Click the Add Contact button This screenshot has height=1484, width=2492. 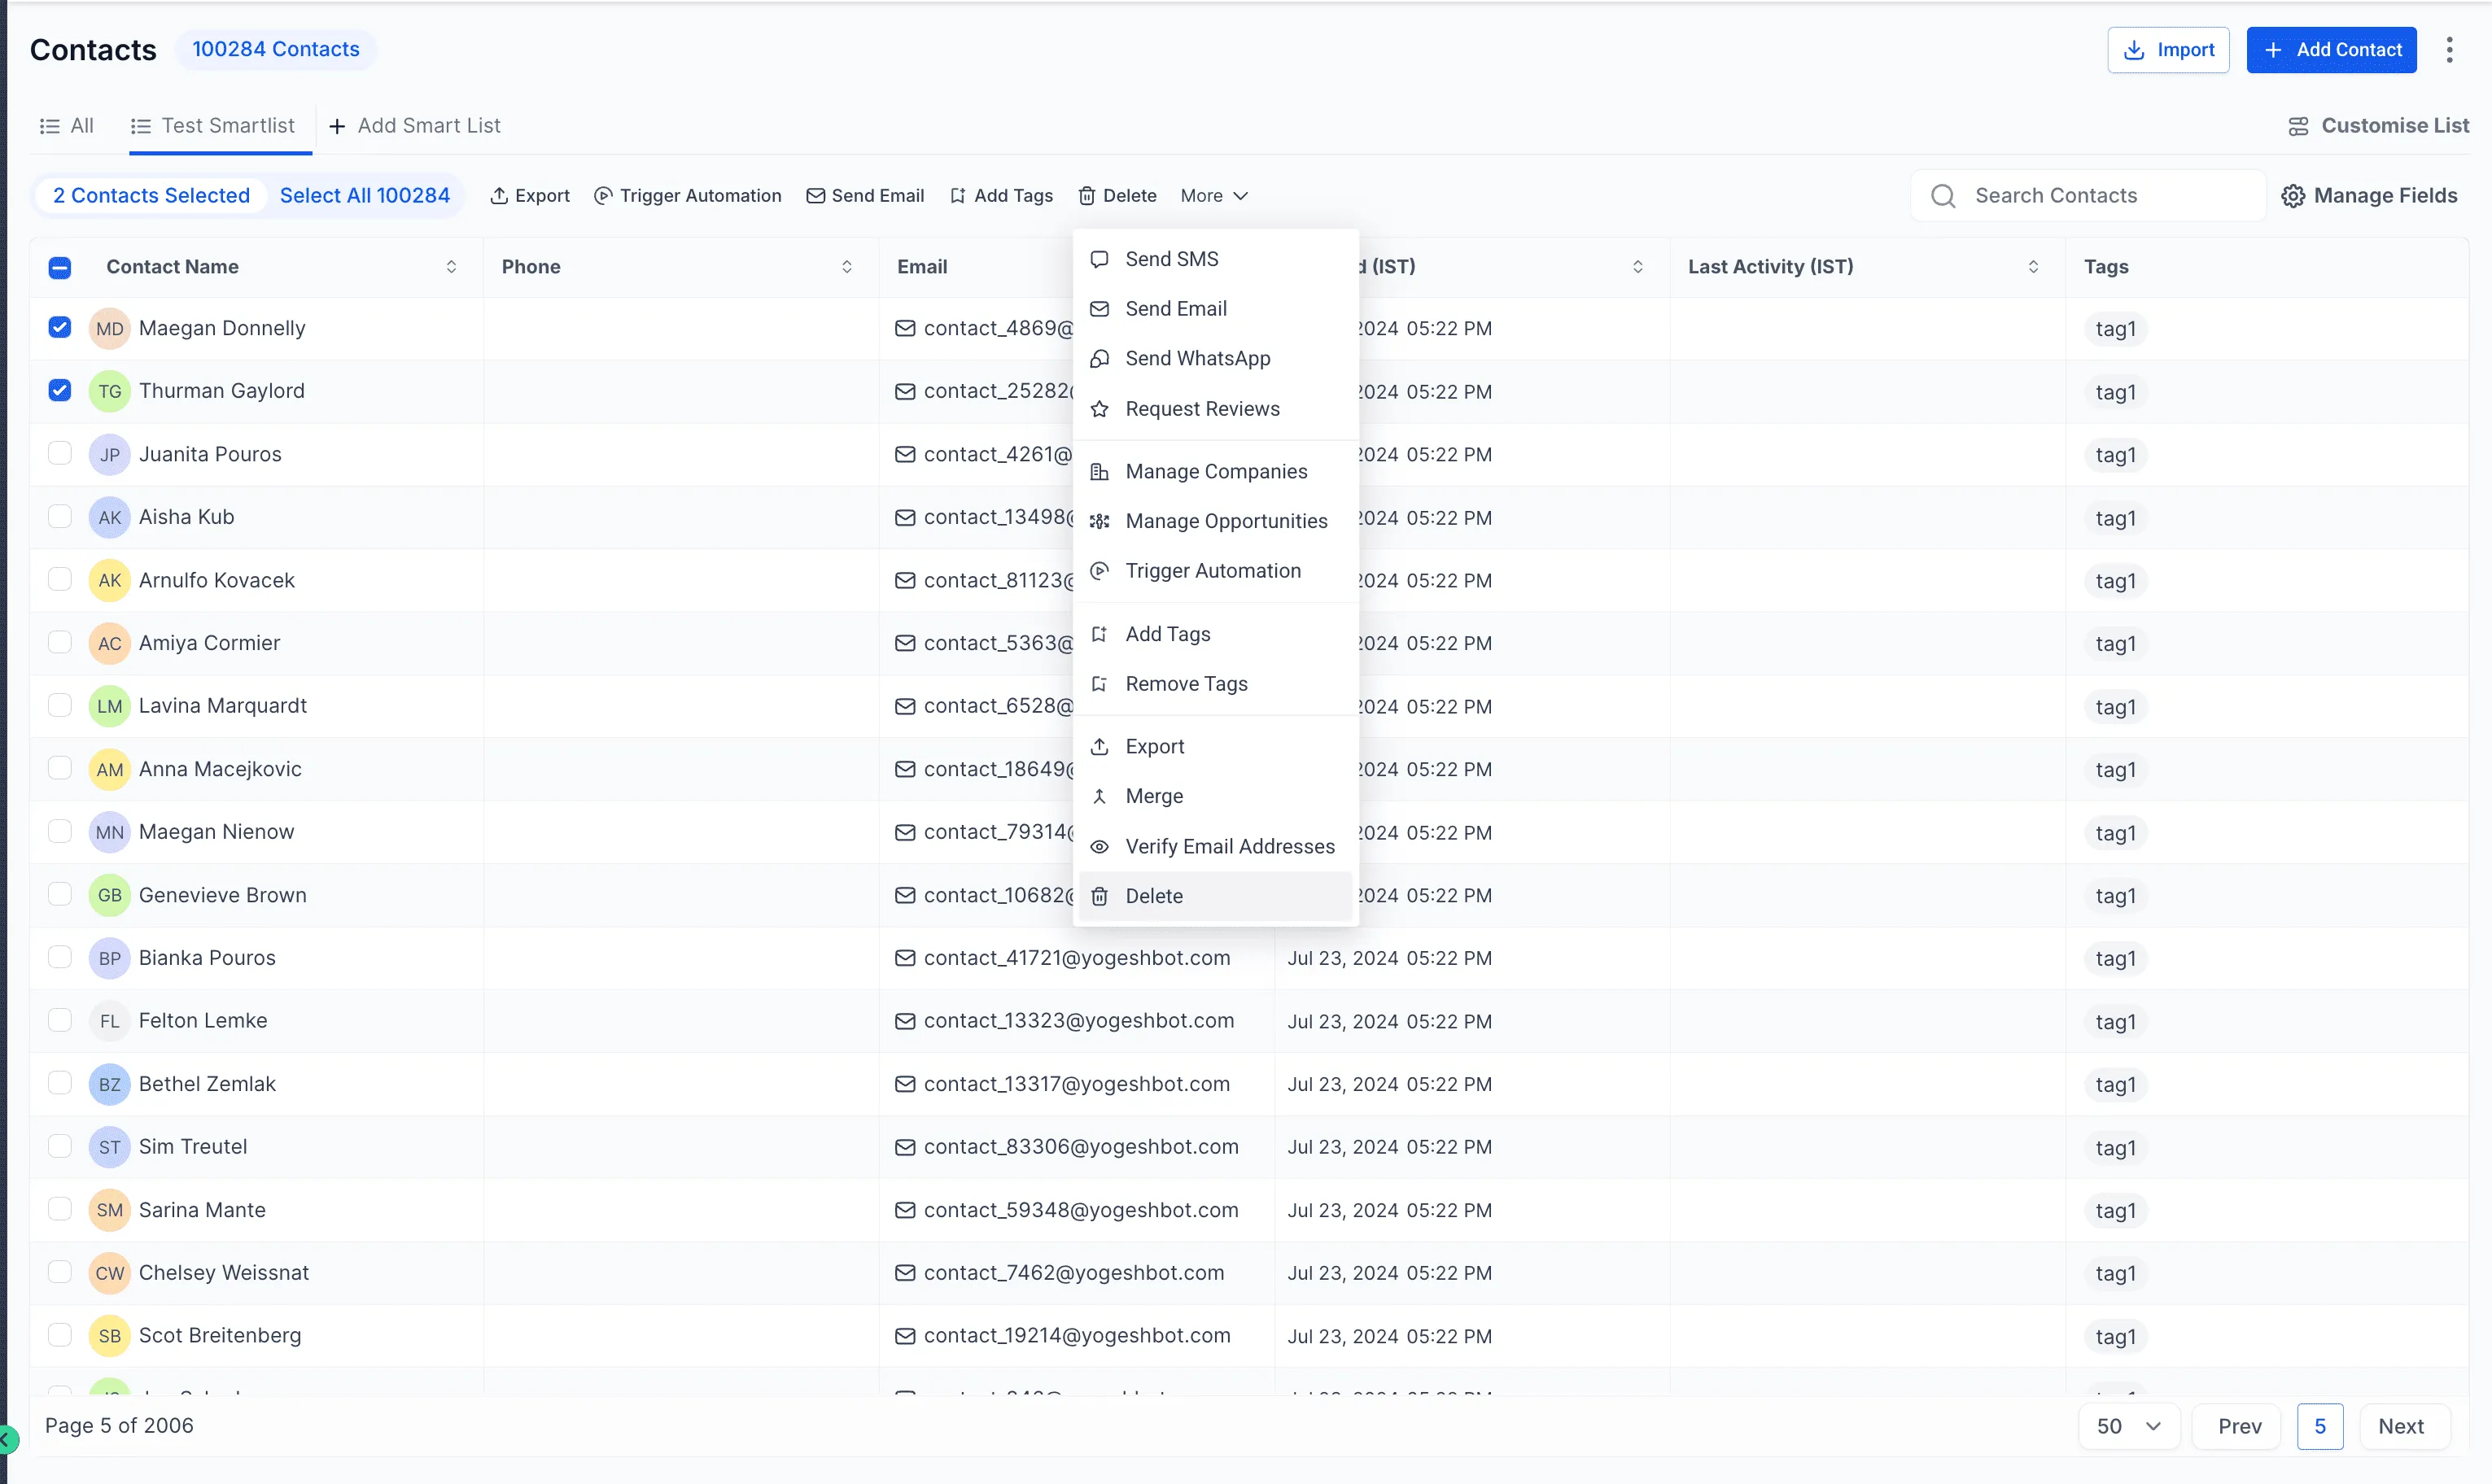pyautogui.click(x=2331, y=49)
